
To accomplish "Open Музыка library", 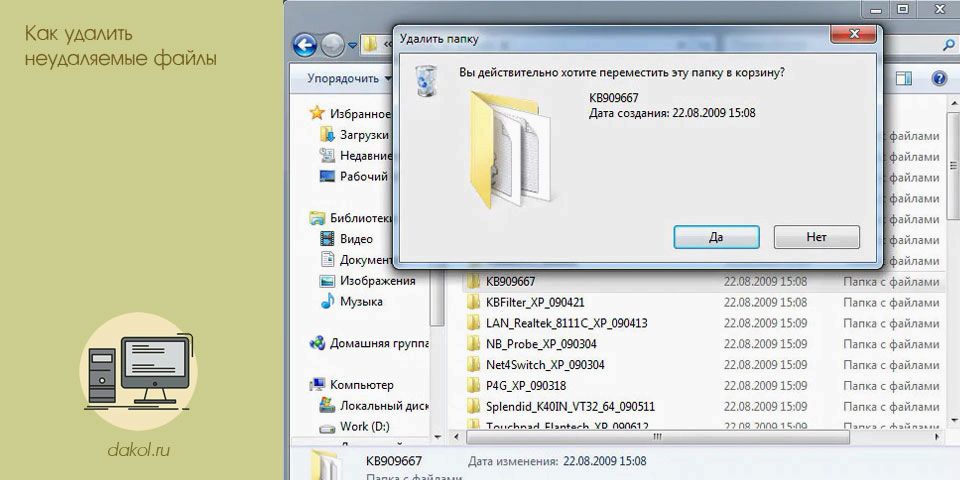I will (361, 301).
